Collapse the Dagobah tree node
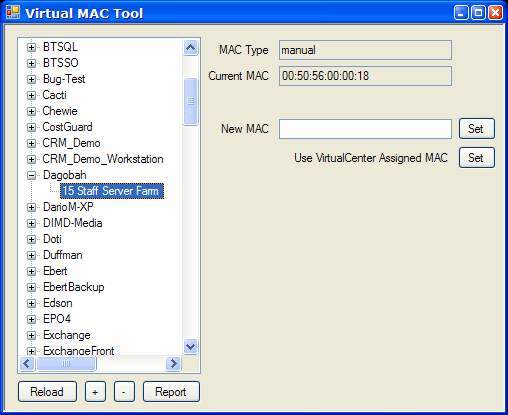The height and width of the screenshot is (415, 508). [x=31, y=175]
